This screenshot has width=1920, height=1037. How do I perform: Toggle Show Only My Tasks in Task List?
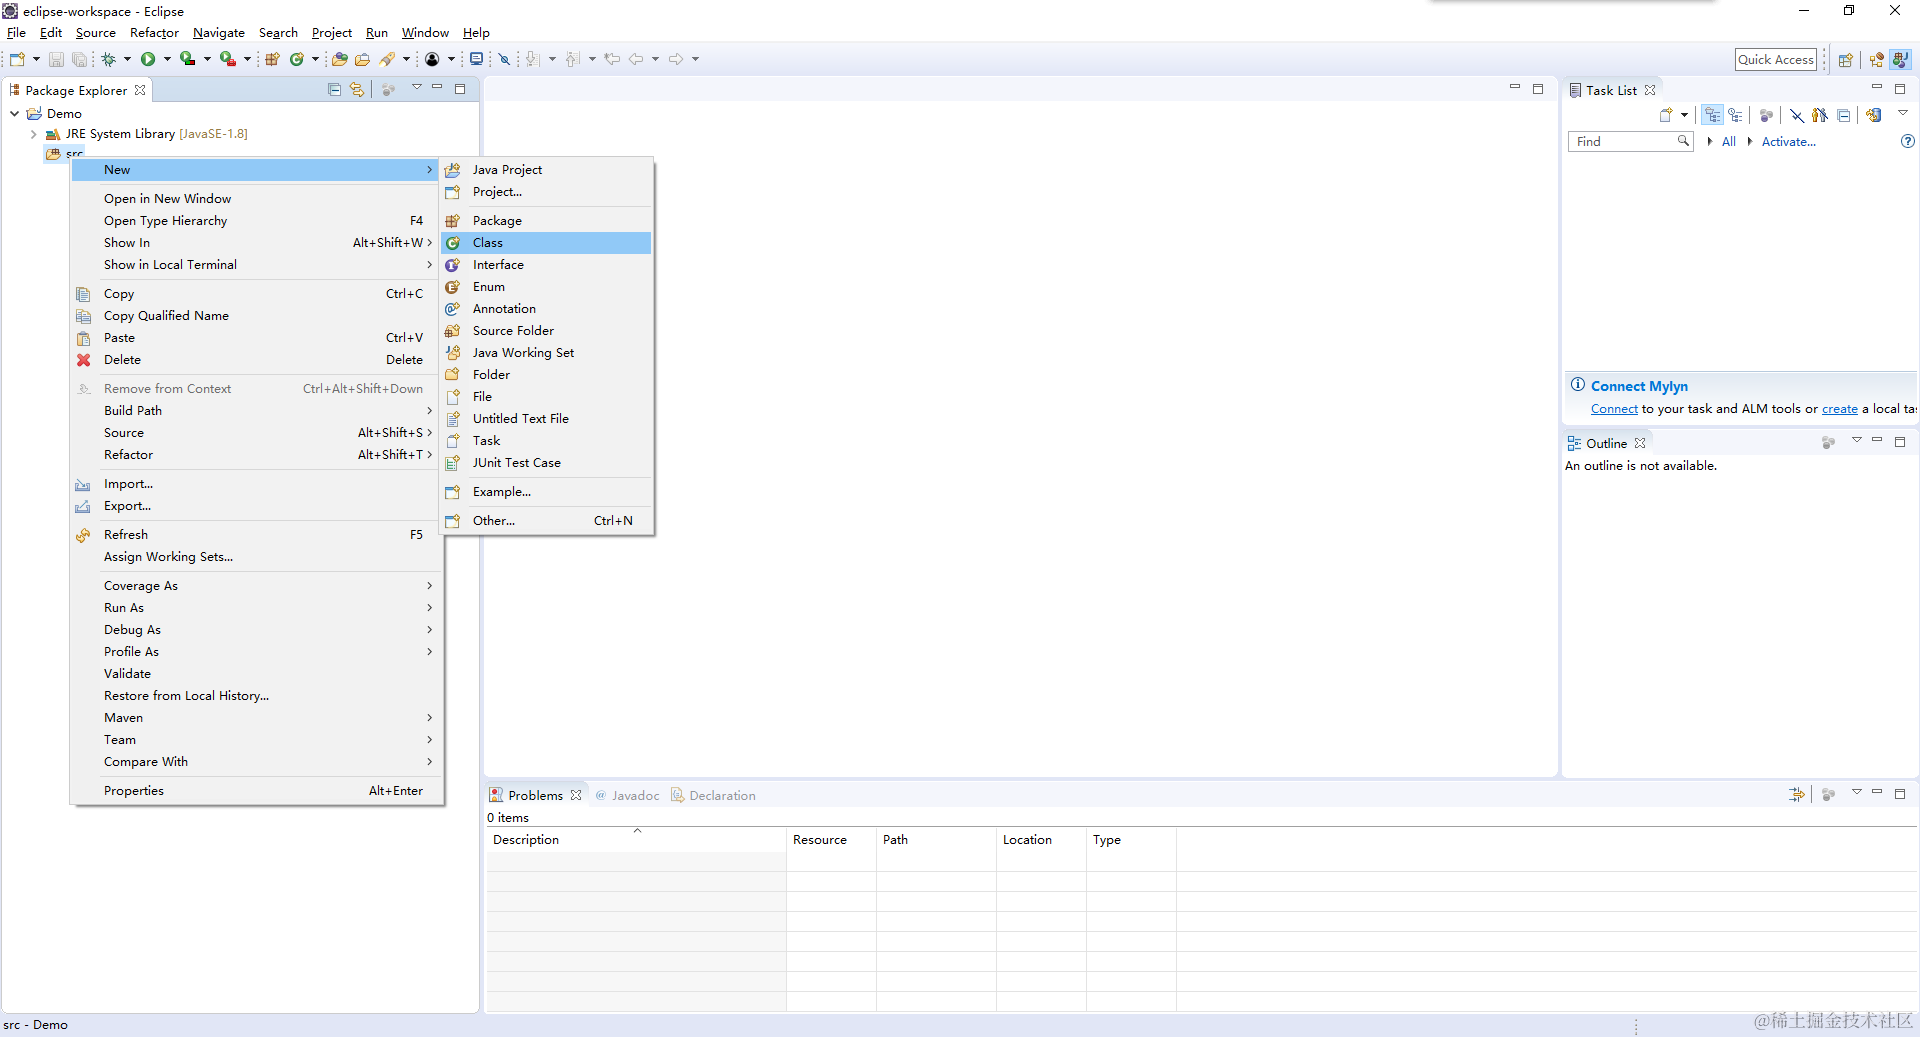click(x=1820, y=115)
